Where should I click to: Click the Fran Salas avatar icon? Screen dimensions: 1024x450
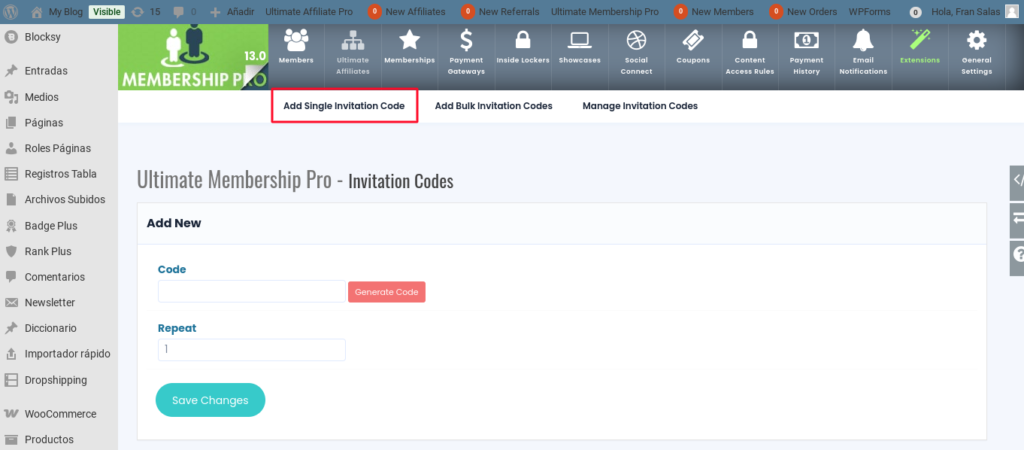point(1011,12)
